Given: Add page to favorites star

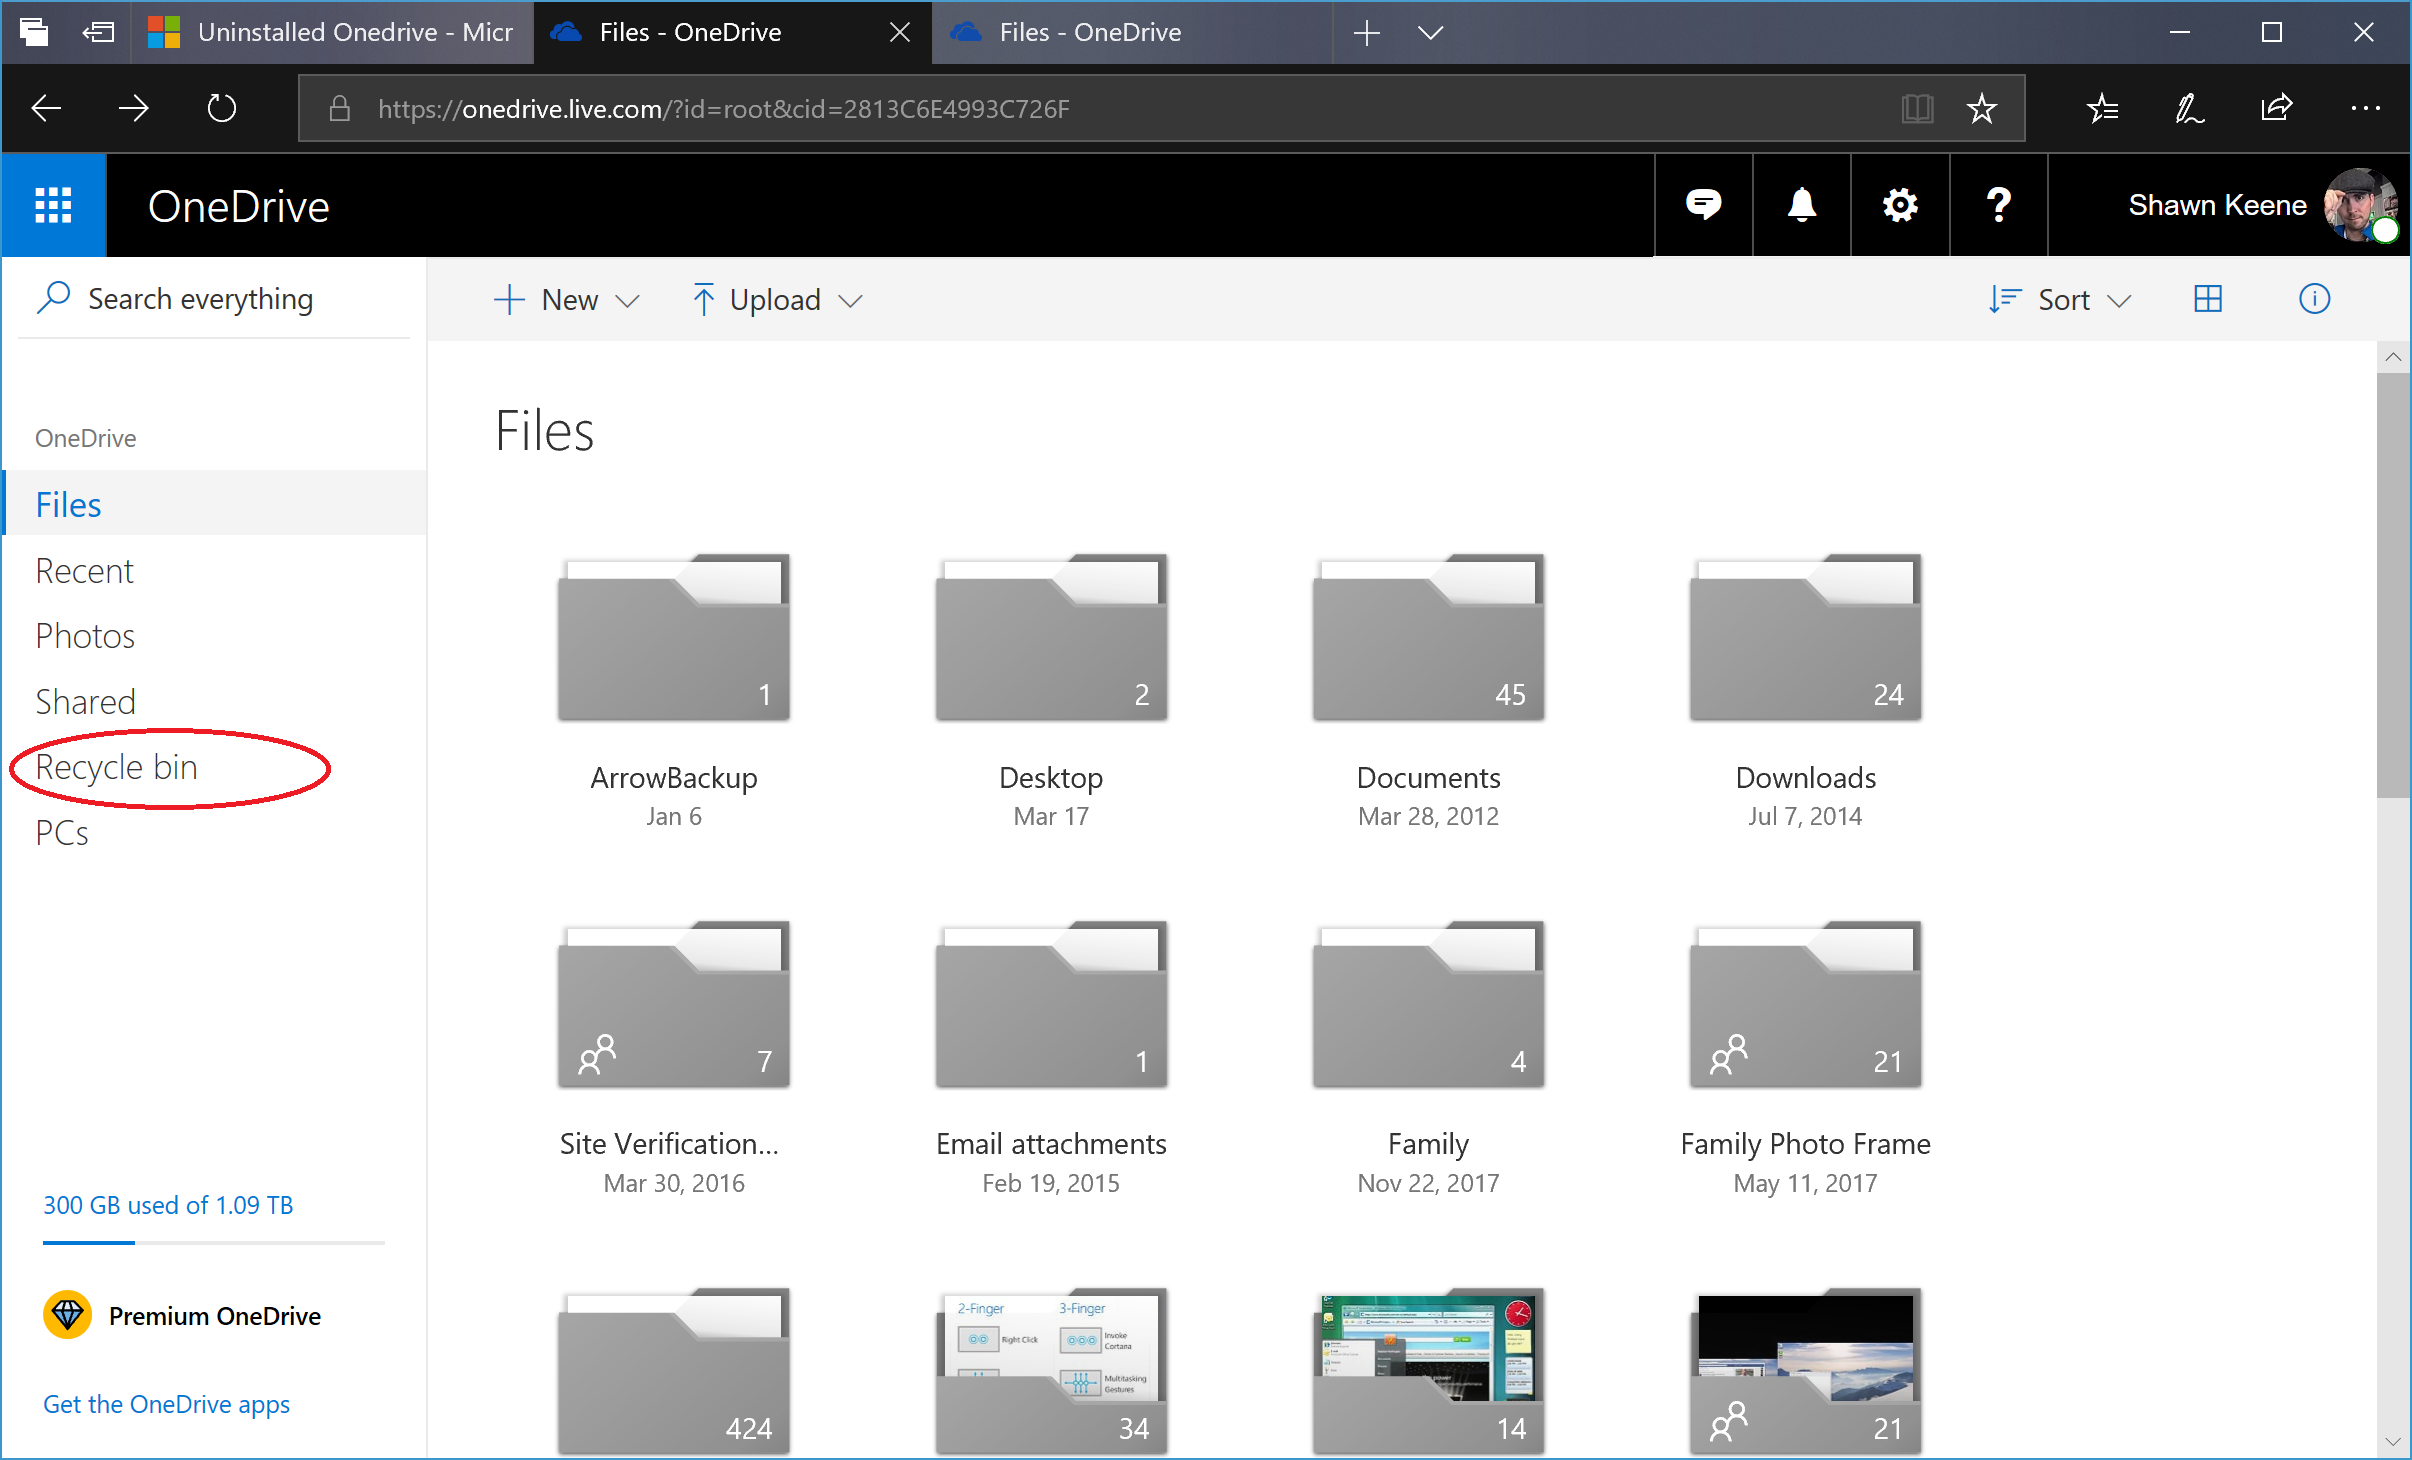Looking at the screenshot, I should pyautogui.click(x=1981, y=108).
